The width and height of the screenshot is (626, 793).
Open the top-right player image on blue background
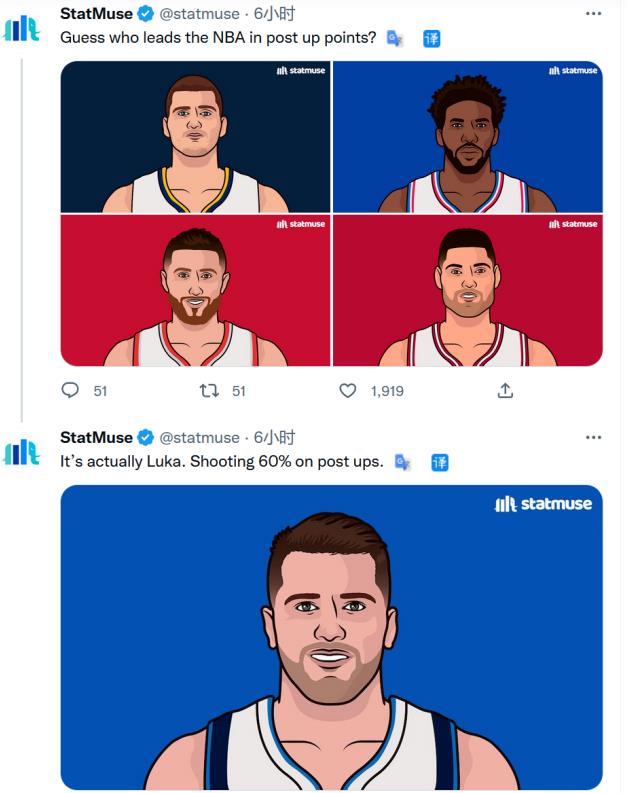468,137
